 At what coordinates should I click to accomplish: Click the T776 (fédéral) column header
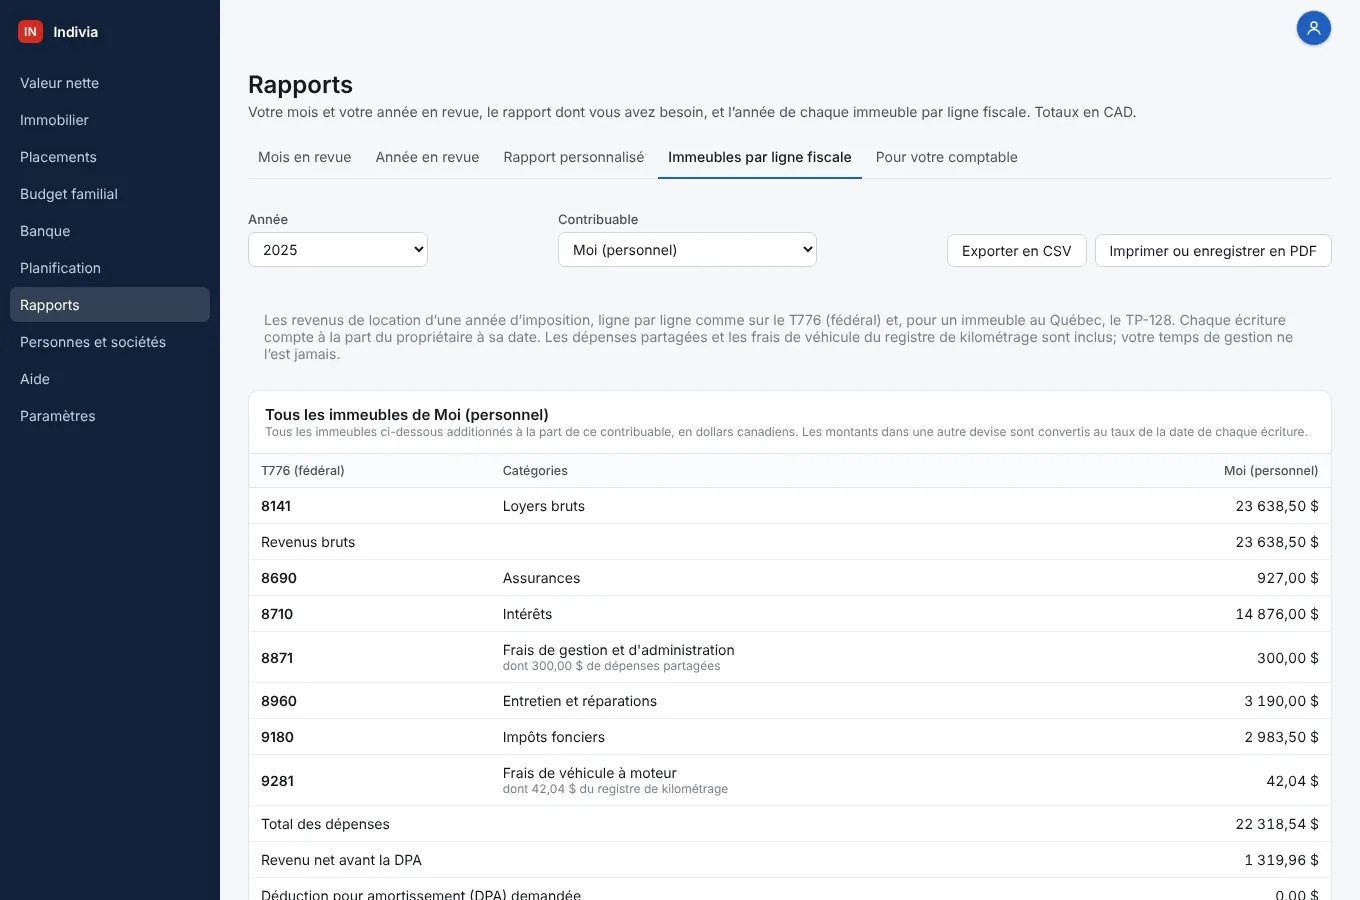(303, 471)
